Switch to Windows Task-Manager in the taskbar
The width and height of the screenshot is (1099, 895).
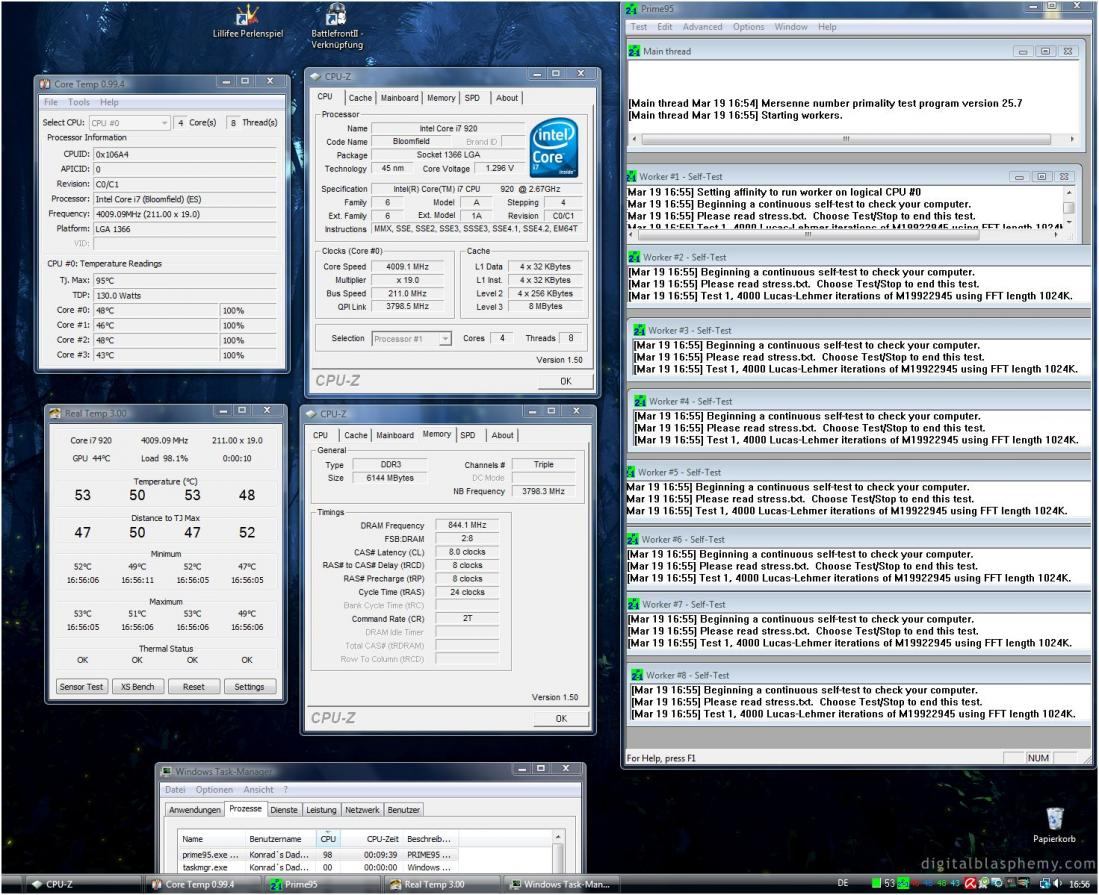click(562, 884)
